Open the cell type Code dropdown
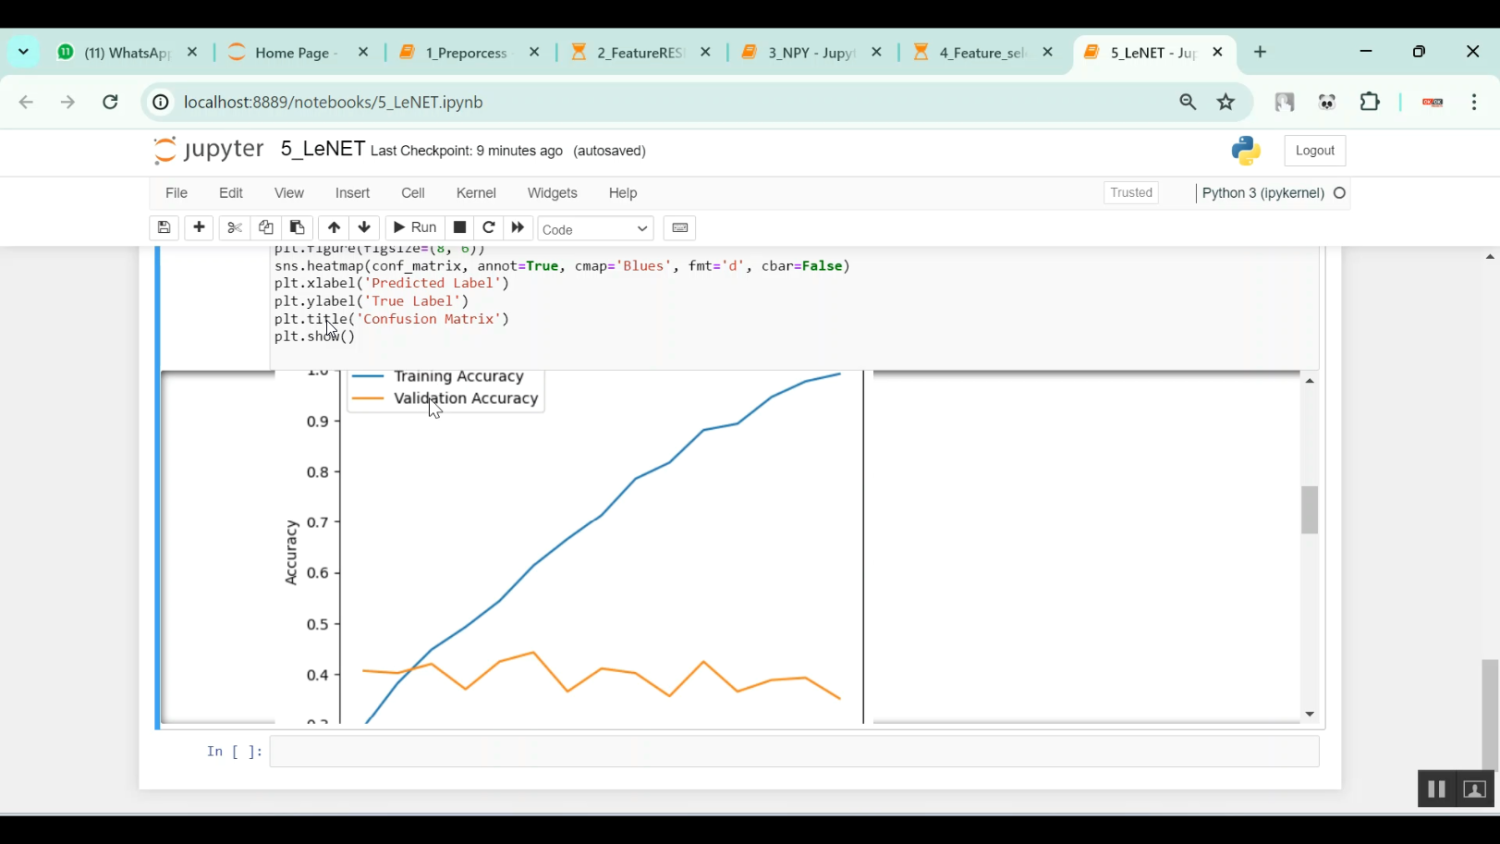This screenshot has height=844, width=1500. point(595,229)
